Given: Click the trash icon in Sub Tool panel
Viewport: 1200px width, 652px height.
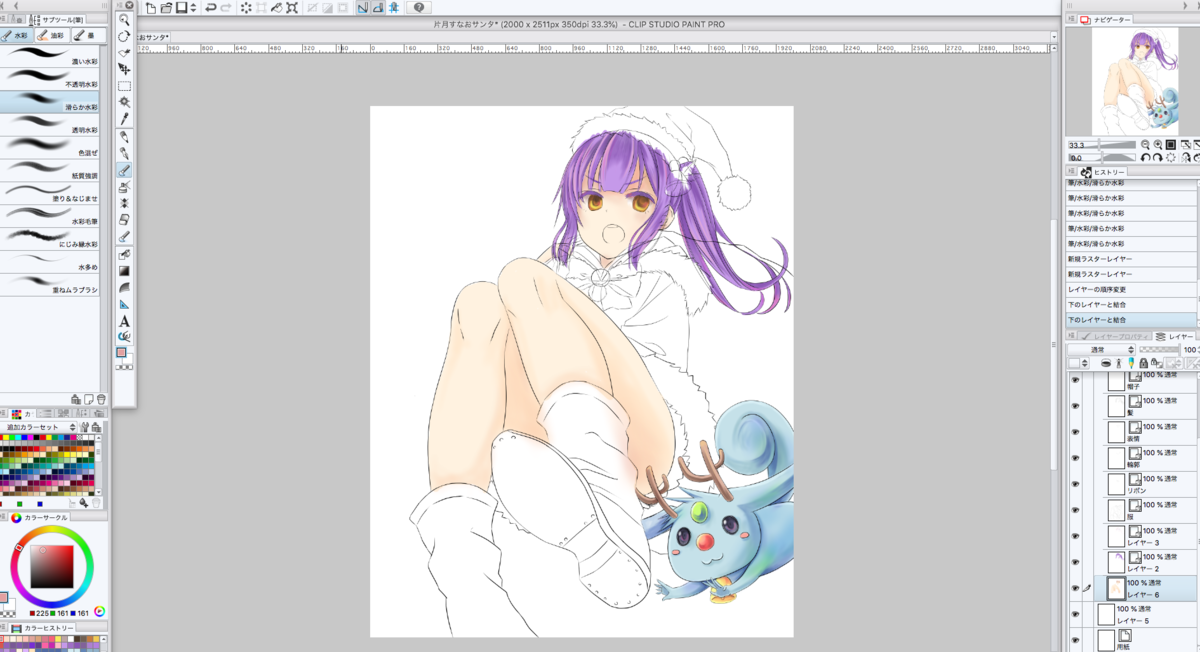Looking at the screenshot, I should pyautogui.click(x=101, y=398).
